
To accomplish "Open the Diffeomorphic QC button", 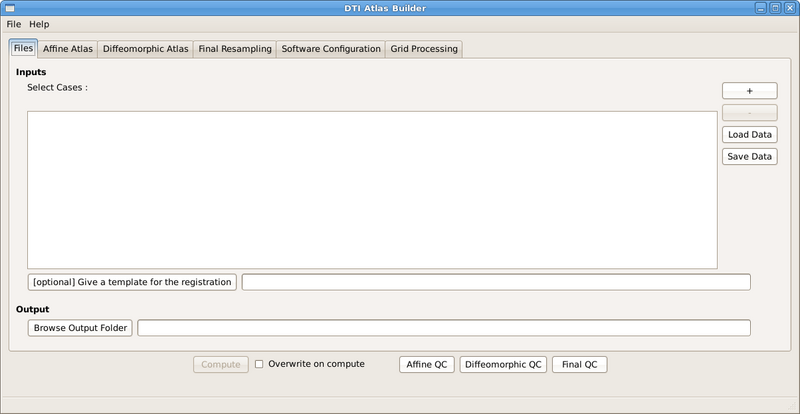I will [x=503, y=364].
